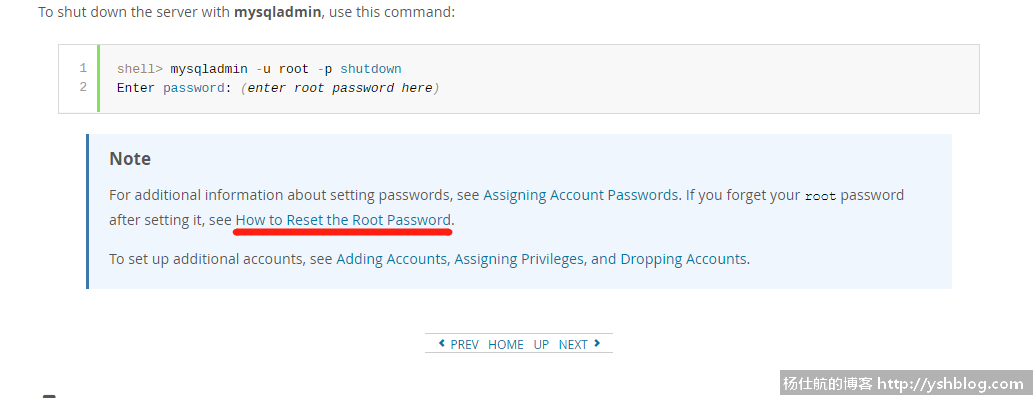Click the left arrow icon beside PREV
This screenshot has height=398, width=1033.
[x=442, y=343]
